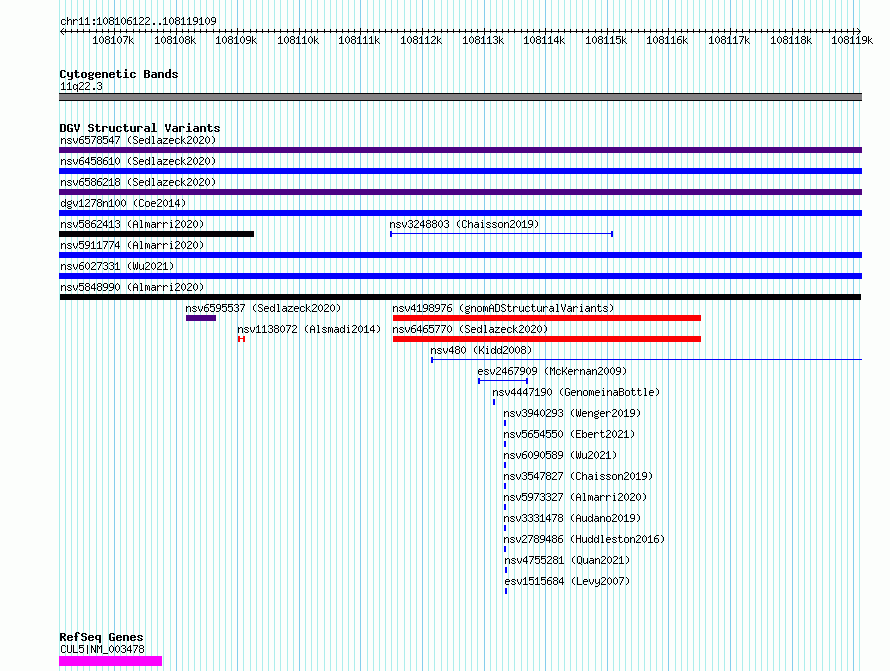Click the Cytogenetic Bands track heading

[119, 74]
